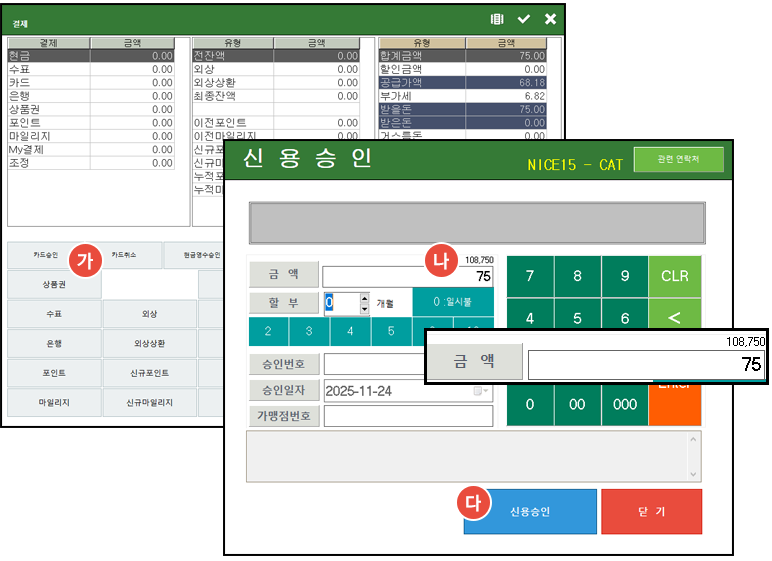Select 4-month installment button
Screen dimensions: 772x561
point(350,331)
